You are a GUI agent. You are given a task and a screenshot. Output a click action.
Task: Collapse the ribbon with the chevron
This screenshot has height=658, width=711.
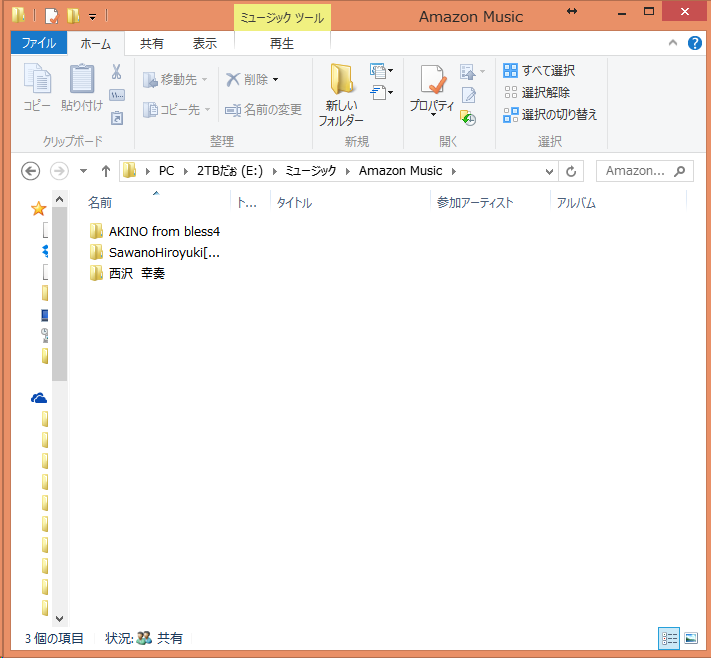(x=673, y=43)
